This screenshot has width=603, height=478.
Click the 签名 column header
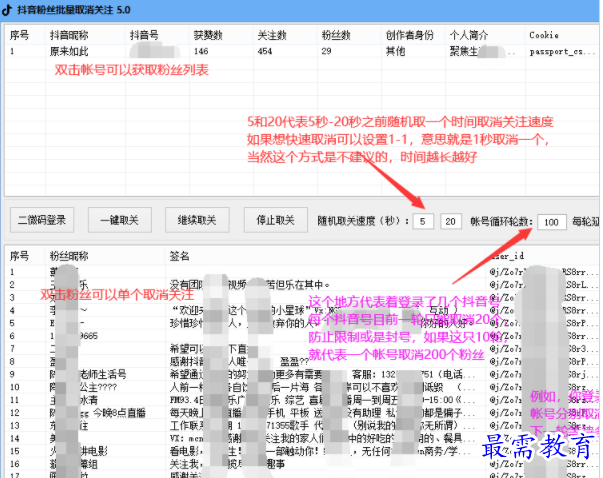tap(180, 256)
